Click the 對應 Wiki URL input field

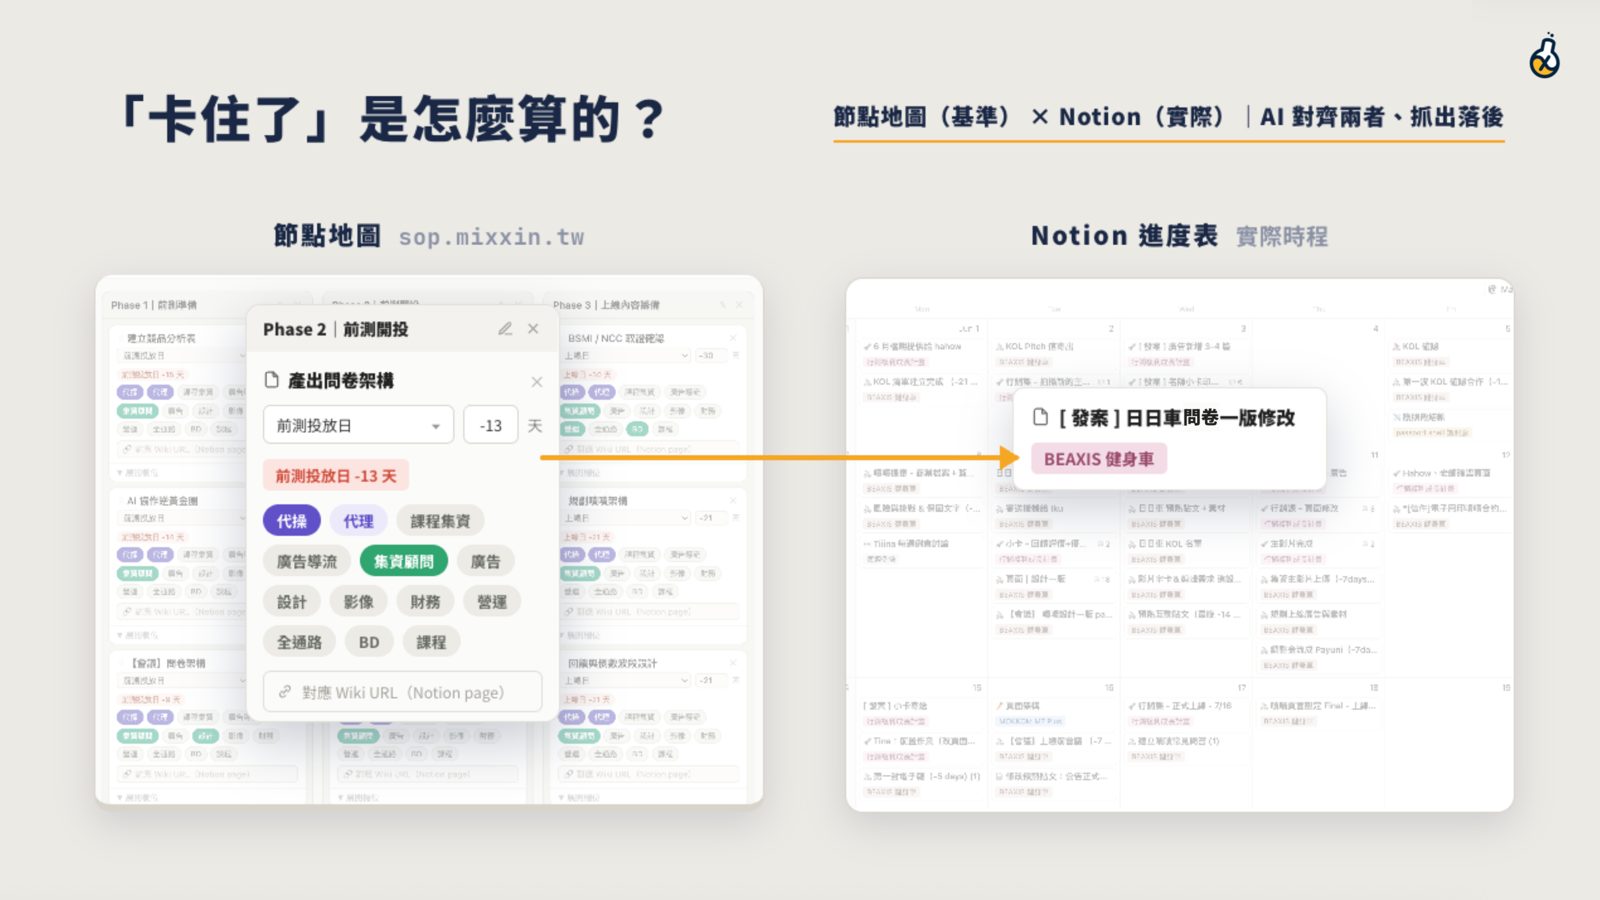tap(403, 692)
